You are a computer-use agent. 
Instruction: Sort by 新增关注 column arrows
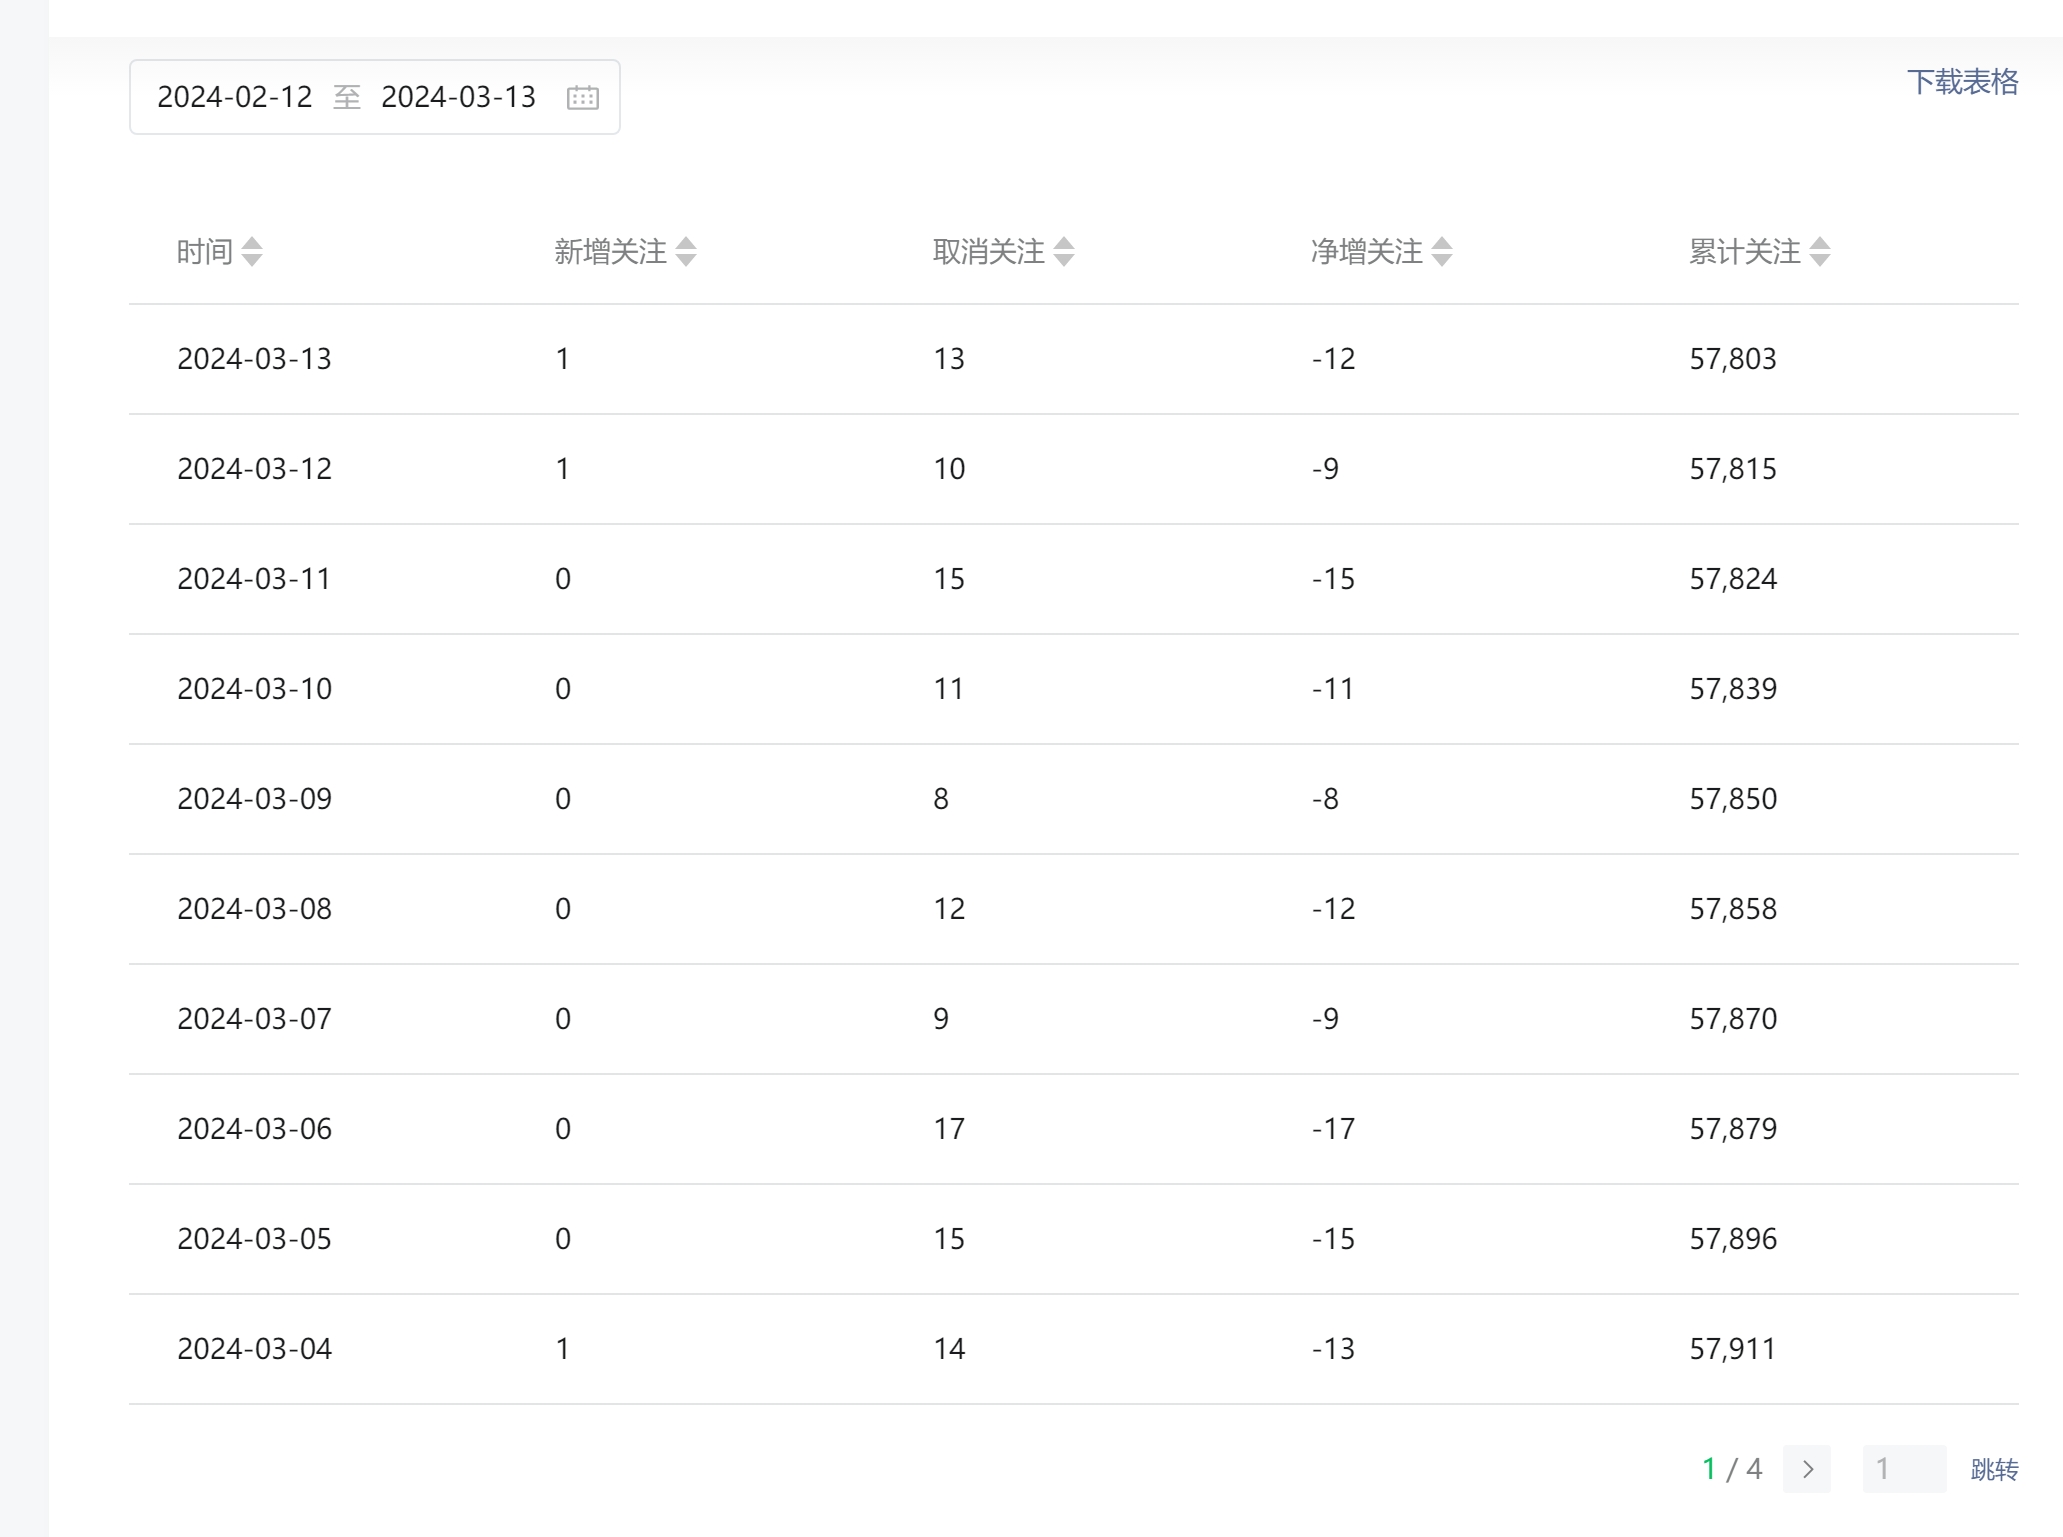[686, 252]
